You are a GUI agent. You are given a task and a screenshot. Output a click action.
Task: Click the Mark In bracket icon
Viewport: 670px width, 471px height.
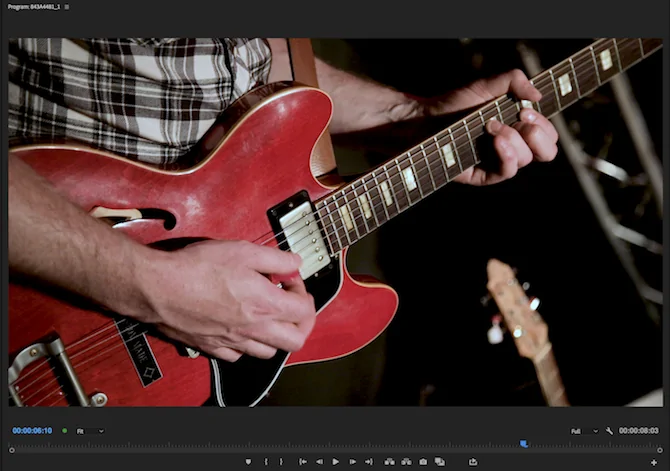pyautogui.click(x=266, y=462)
